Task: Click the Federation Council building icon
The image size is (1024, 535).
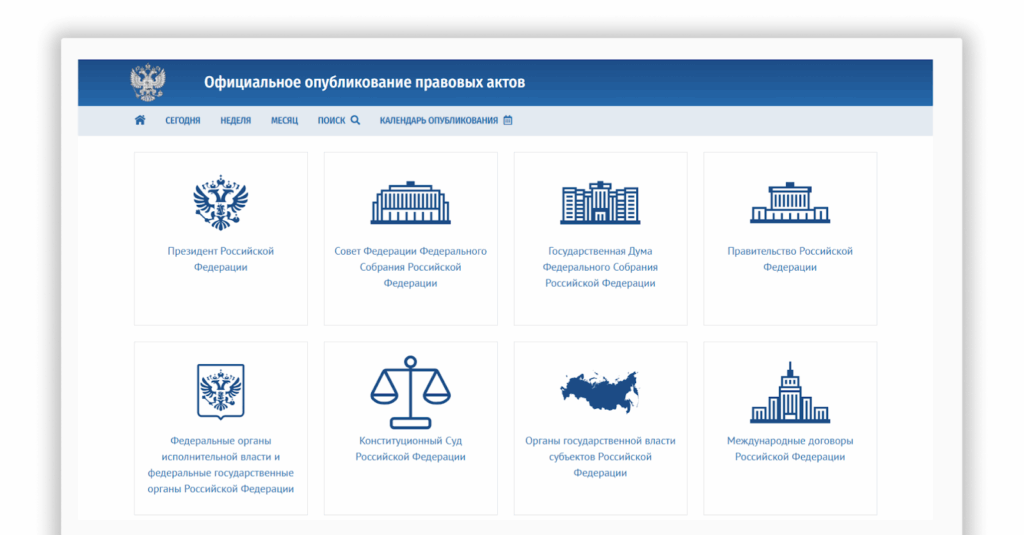Action: [x=410, y=203]
